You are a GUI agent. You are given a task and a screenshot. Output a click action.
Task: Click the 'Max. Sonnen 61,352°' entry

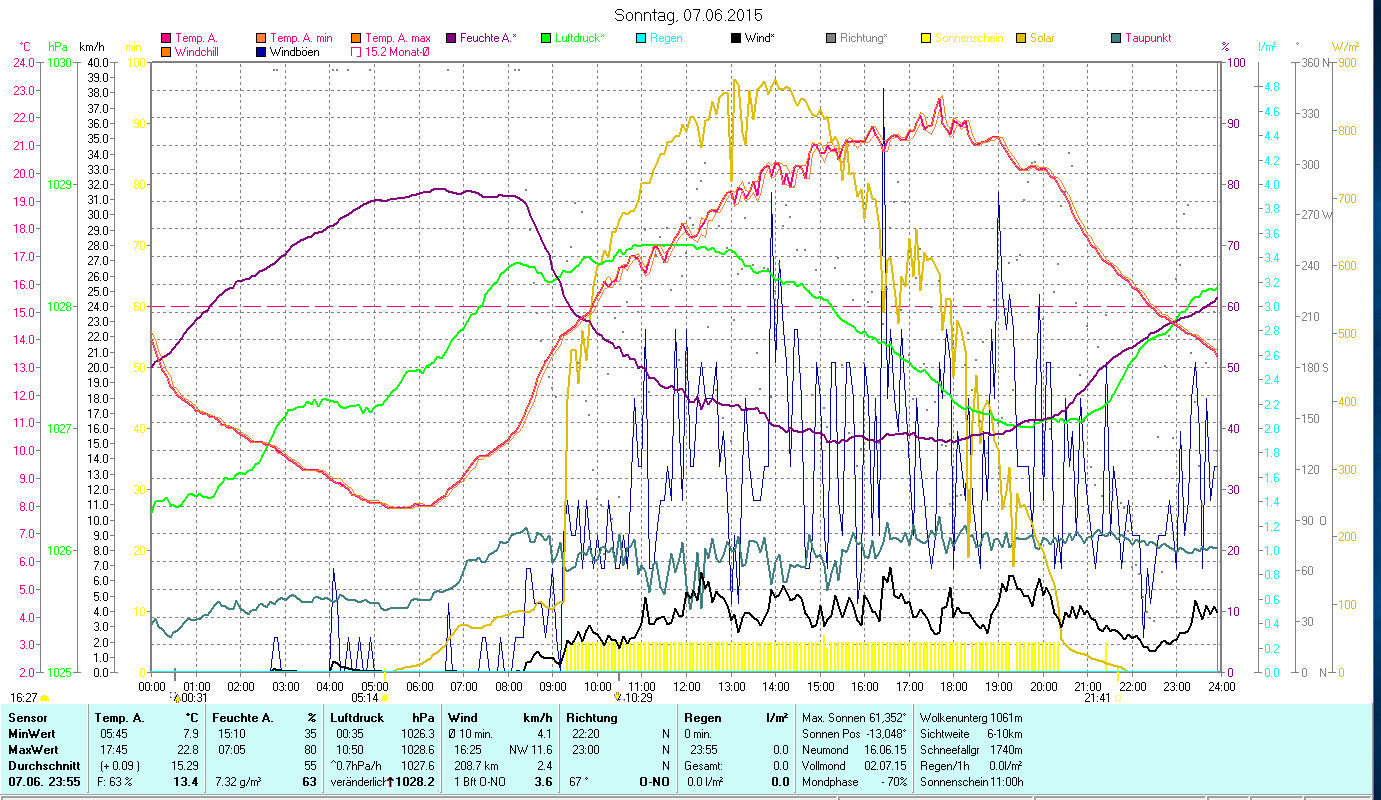(854, 717)
